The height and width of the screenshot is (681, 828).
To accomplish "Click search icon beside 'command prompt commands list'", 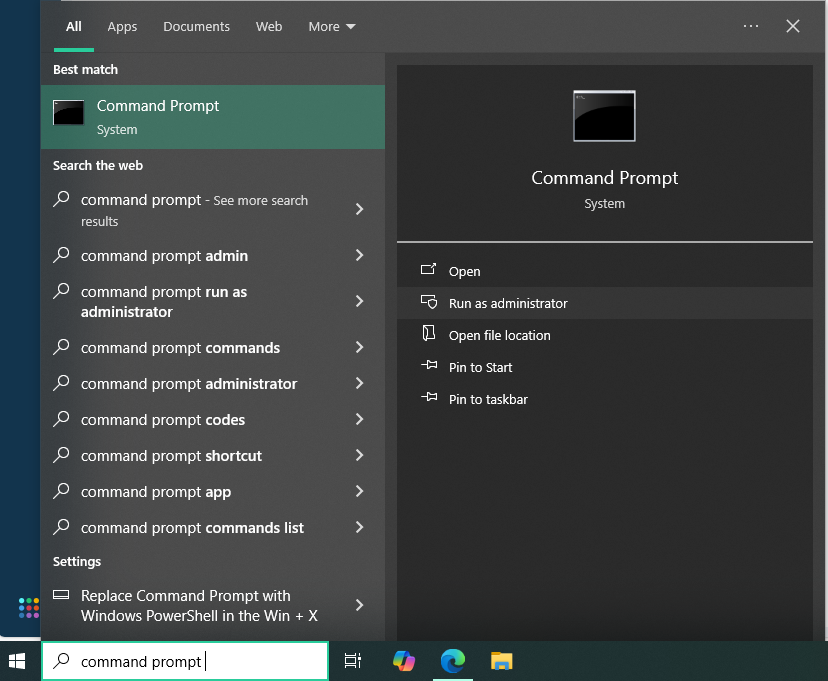I will (61, 526).
